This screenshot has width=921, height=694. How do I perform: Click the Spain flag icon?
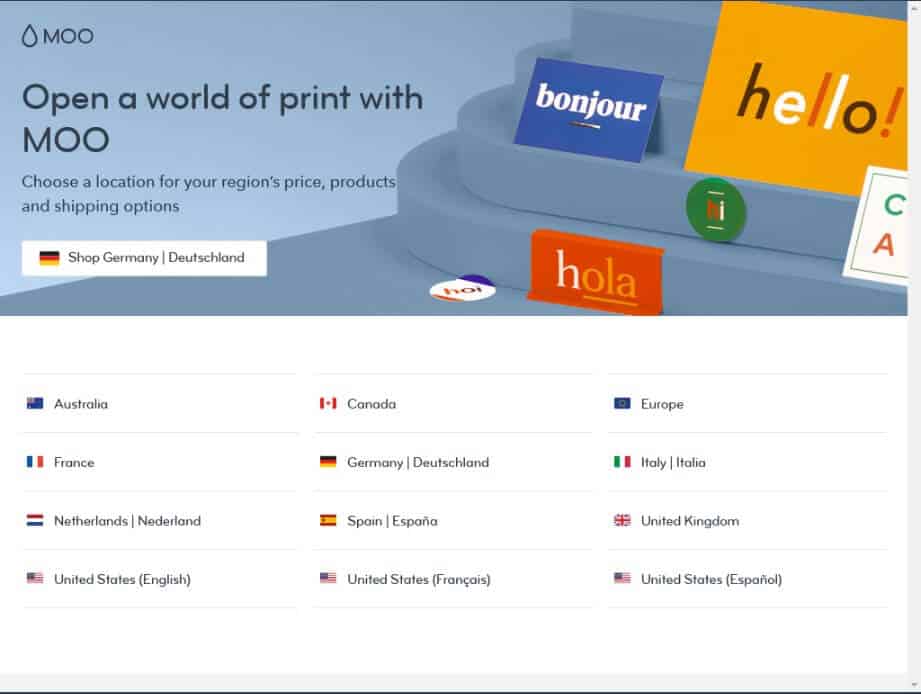click(x=328, y=520)
